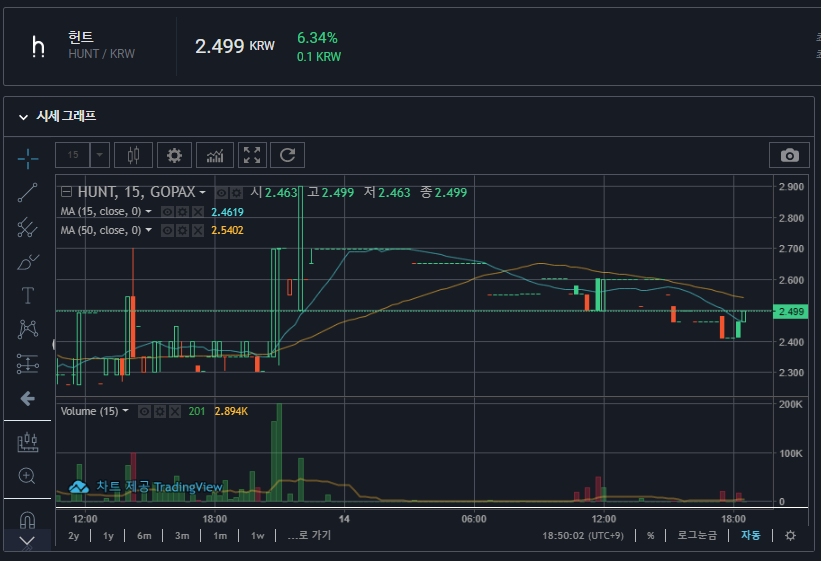
Task: Open settings for MA 50 indicator
Action: (182, 230)
